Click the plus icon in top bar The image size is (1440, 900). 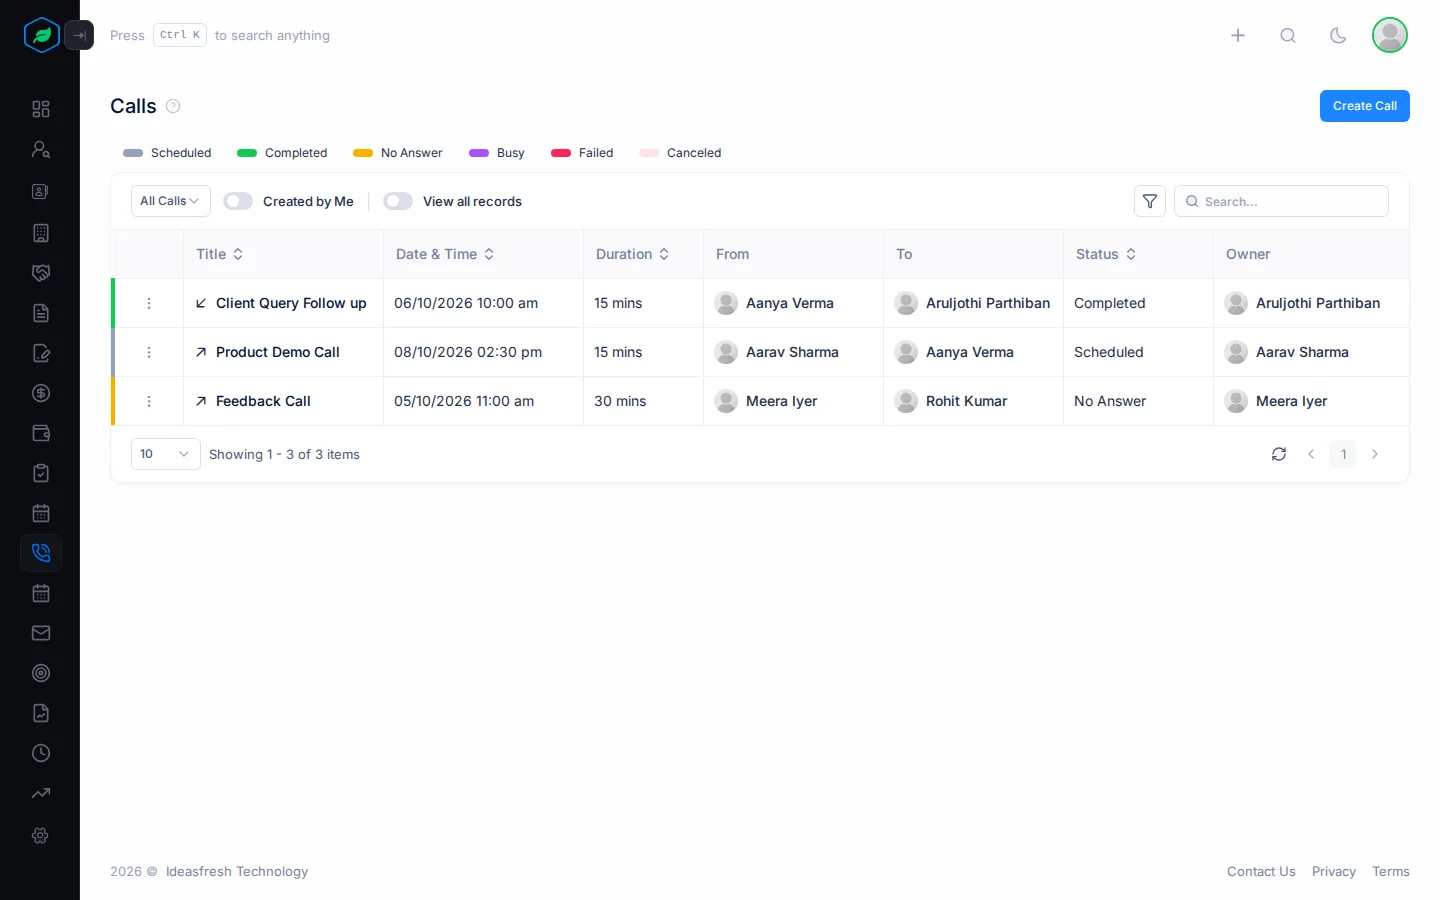coord(1238,36)
